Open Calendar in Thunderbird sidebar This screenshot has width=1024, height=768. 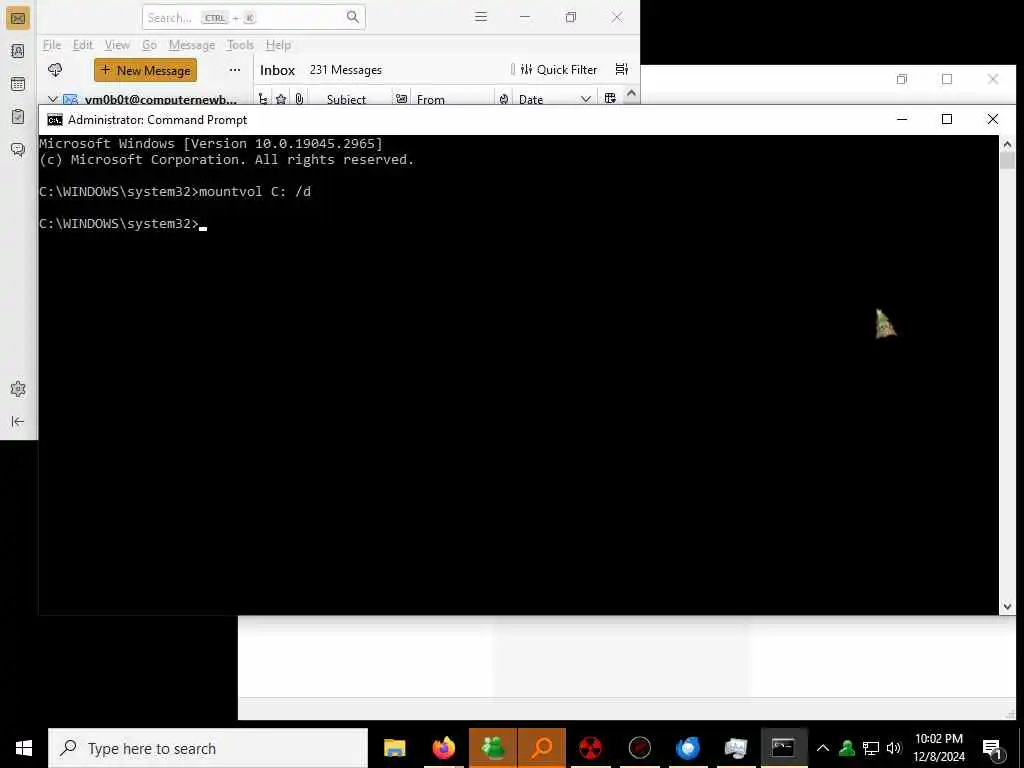pyautogui.click(x=18, y=84)
